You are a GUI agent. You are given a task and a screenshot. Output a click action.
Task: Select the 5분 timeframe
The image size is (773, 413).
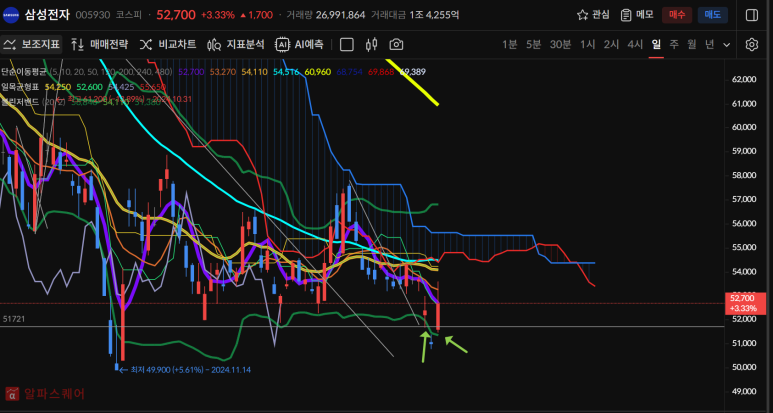[x=533, y=45]
